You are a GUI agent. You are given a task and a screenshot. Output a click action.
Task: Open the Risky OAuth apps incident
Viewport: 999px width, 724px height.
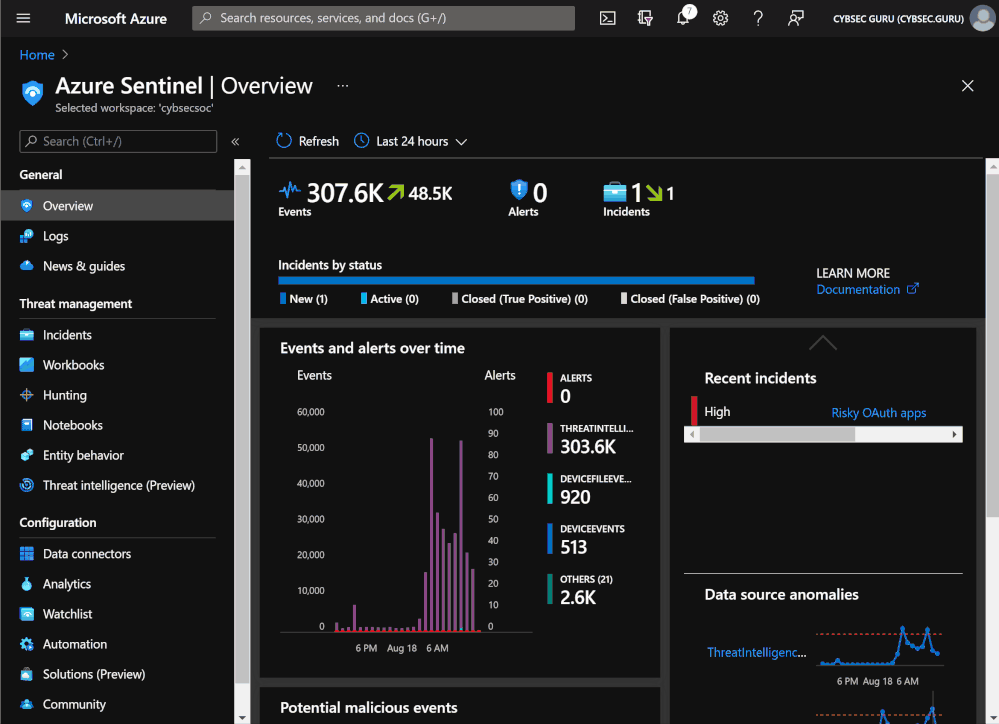click(879, 413)
